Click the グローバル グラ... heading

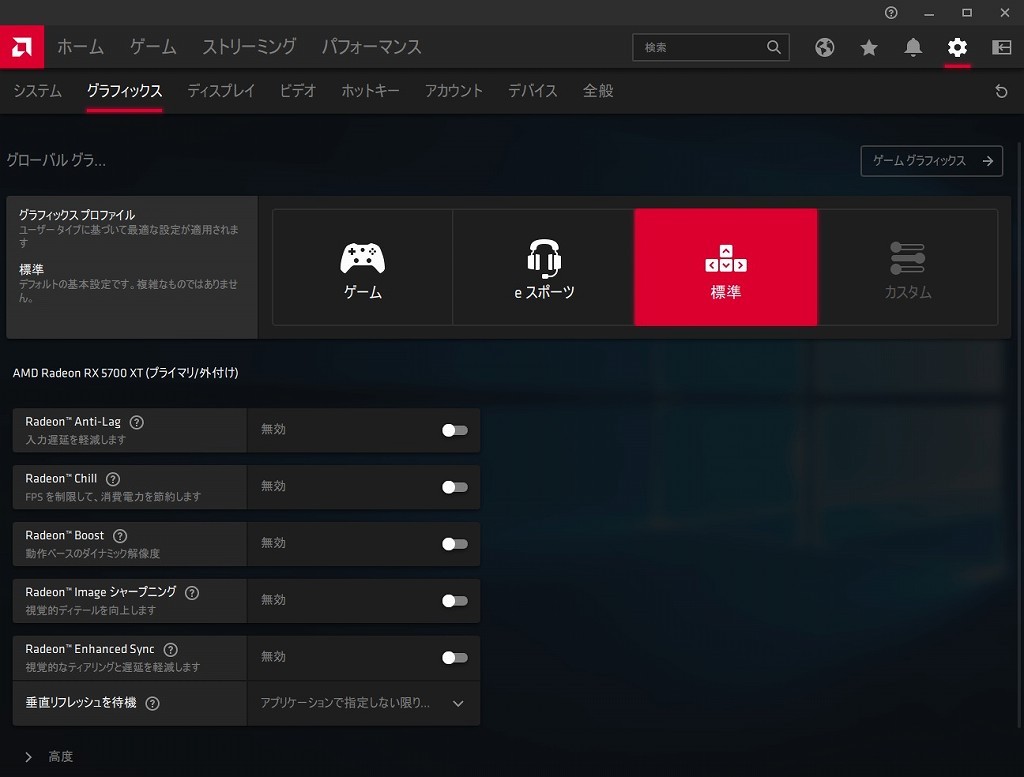coord(56,160)
